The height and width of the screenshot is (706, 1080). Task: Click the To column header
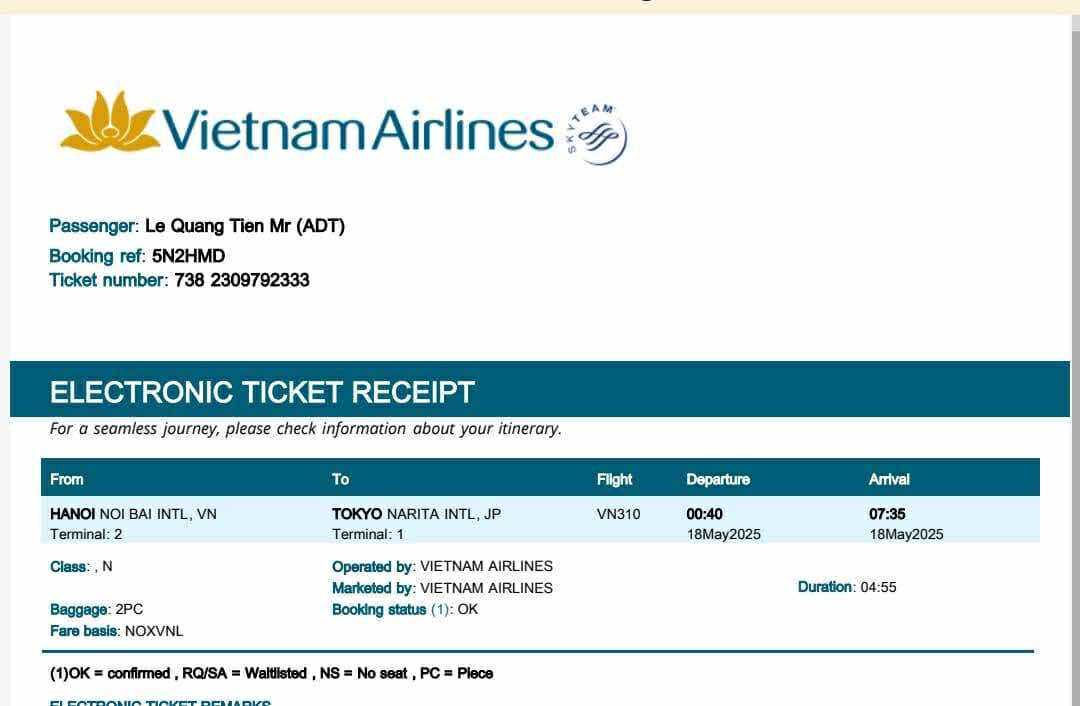pyautogui.click(x=340, y=479)
